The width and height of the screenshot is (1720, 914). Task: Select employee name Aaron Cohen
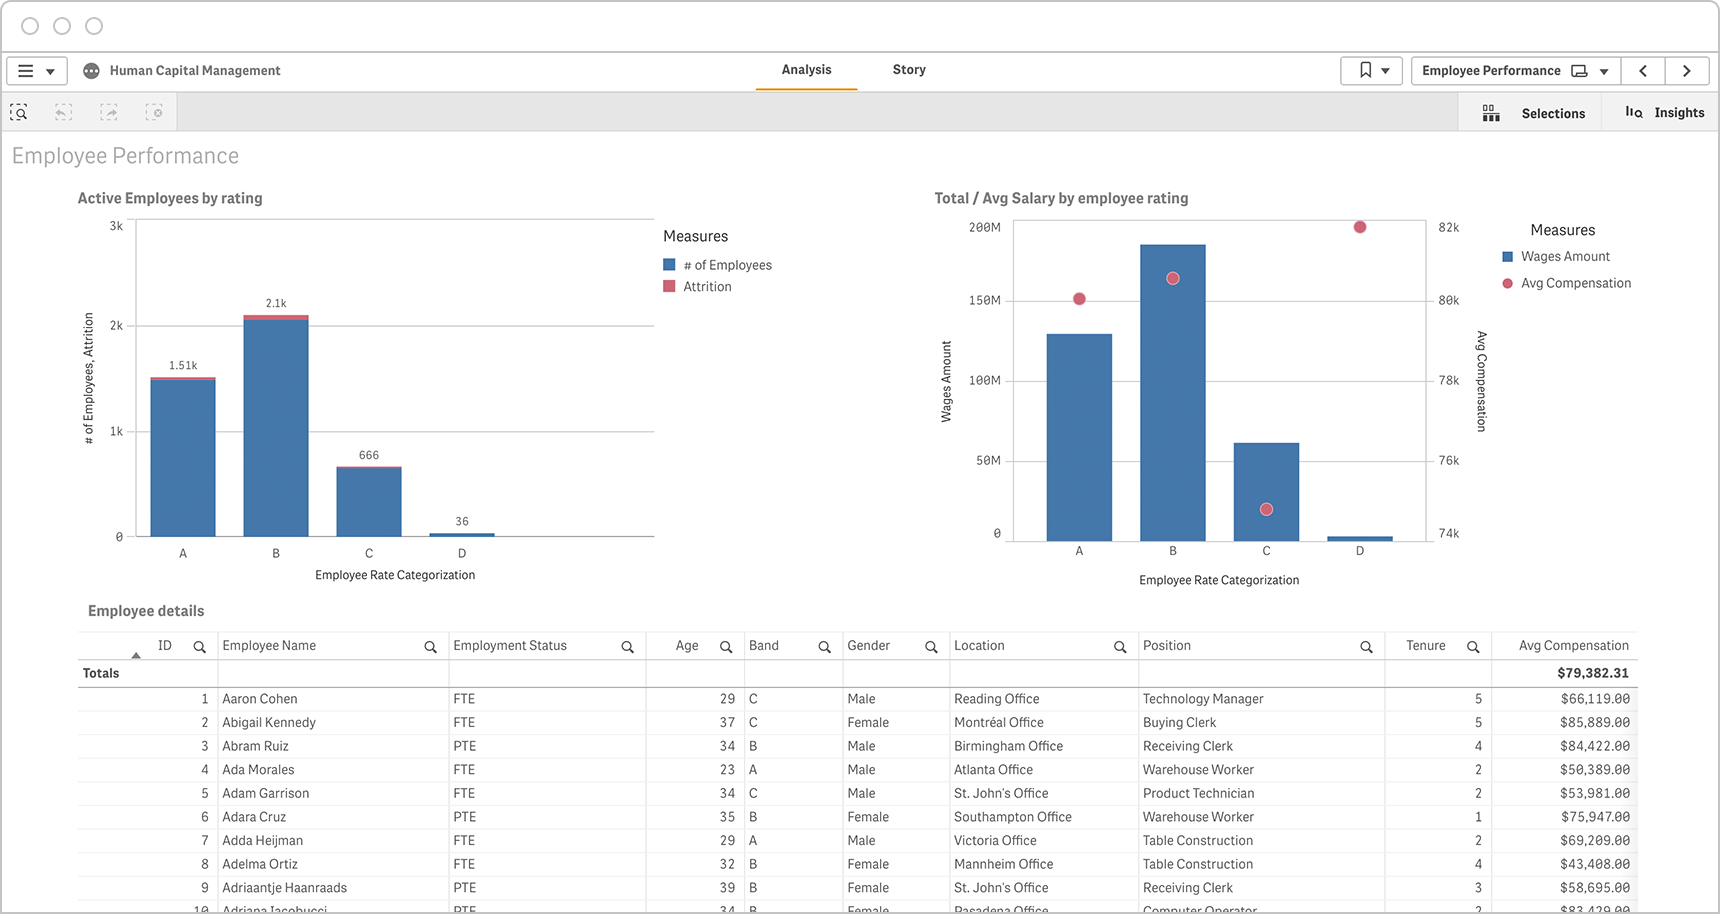(260, 699)
